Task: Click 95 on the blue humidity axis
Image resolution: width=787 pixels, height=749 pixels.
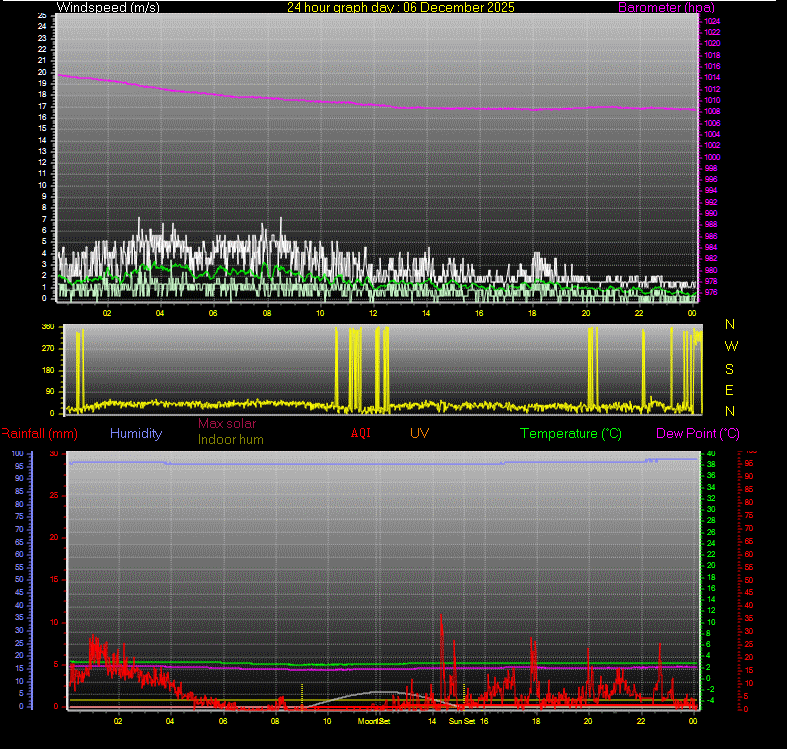Action: (19, 466)
